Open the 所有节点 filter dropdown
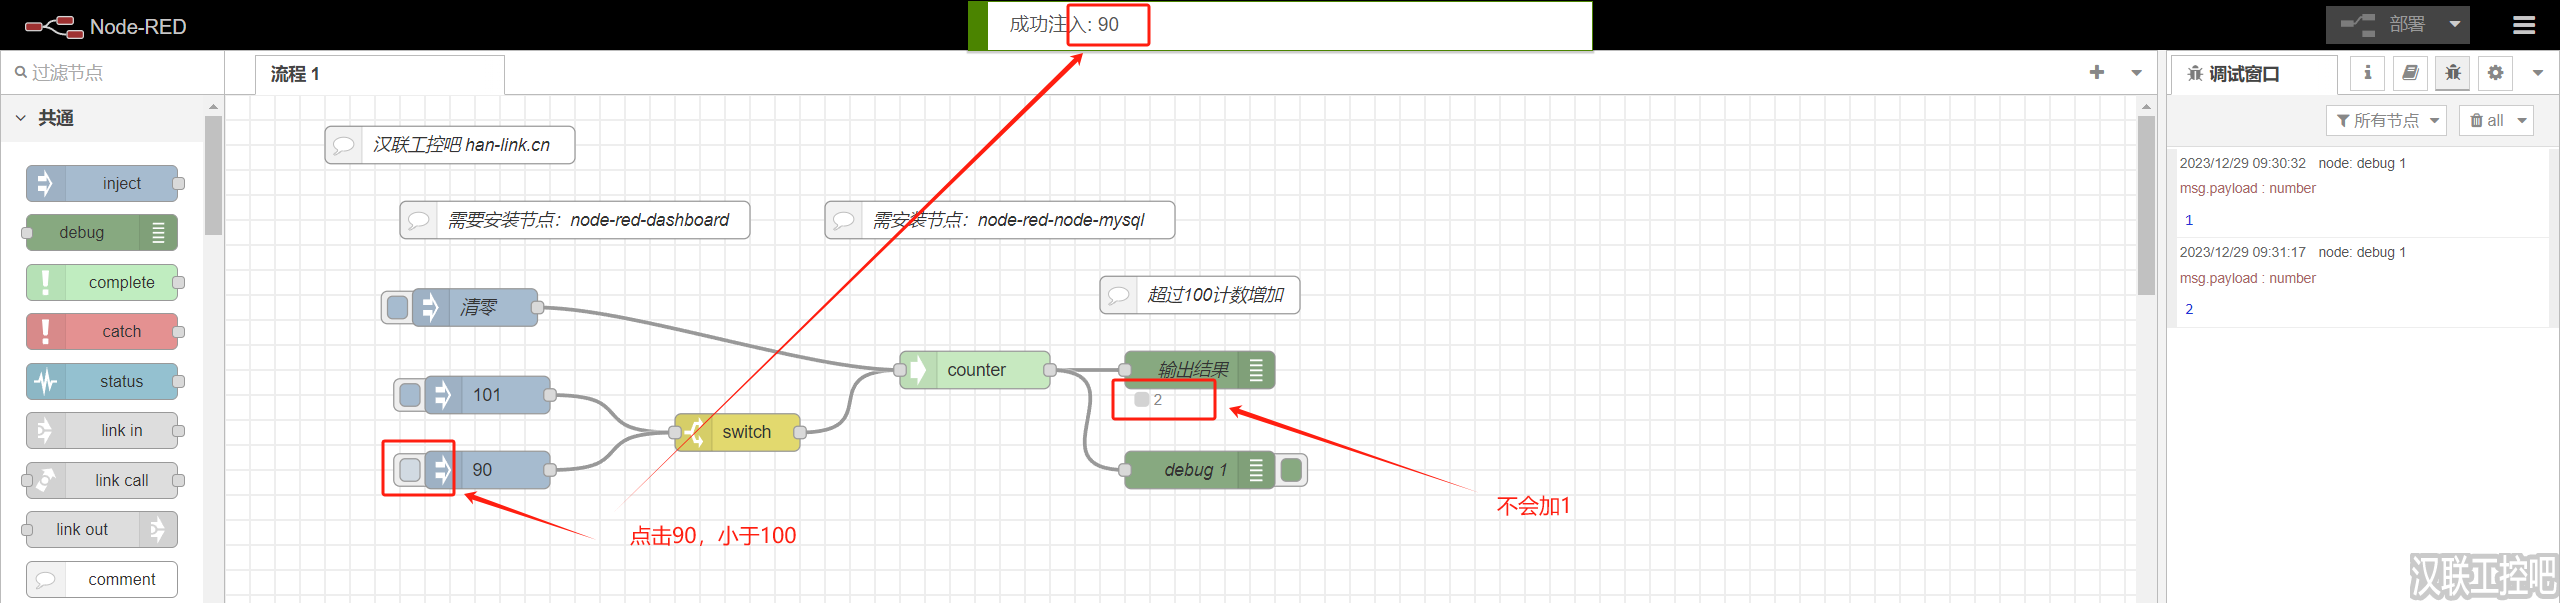Image resolution: width=2560 pixels, height=603 pixels. tap(2386, 120)
